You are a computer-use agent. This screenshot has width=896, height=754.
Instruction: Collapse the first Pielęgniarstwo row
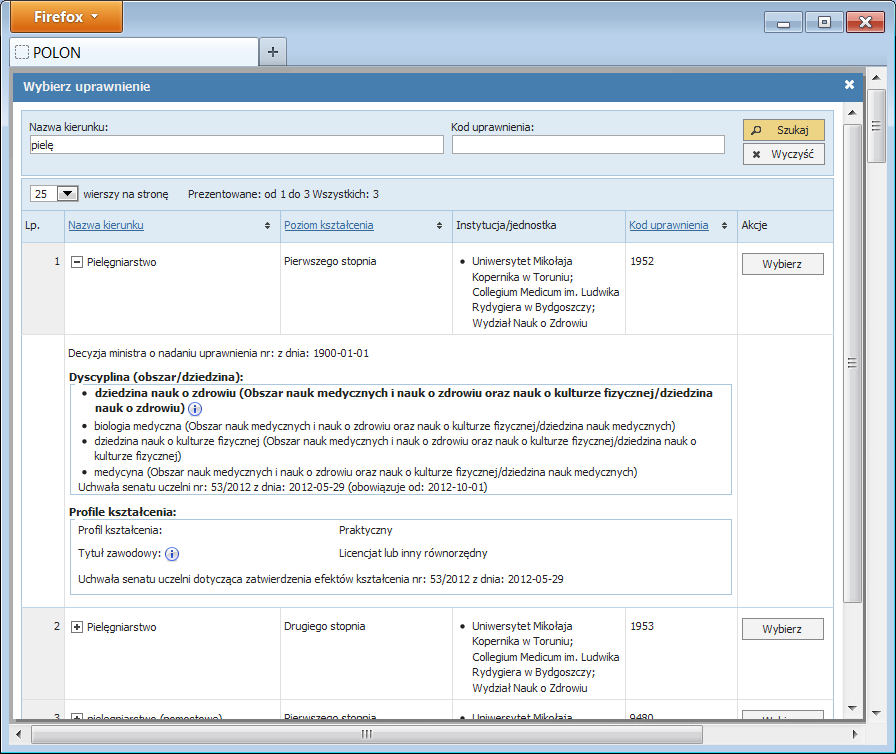click(x=77, y=262)
